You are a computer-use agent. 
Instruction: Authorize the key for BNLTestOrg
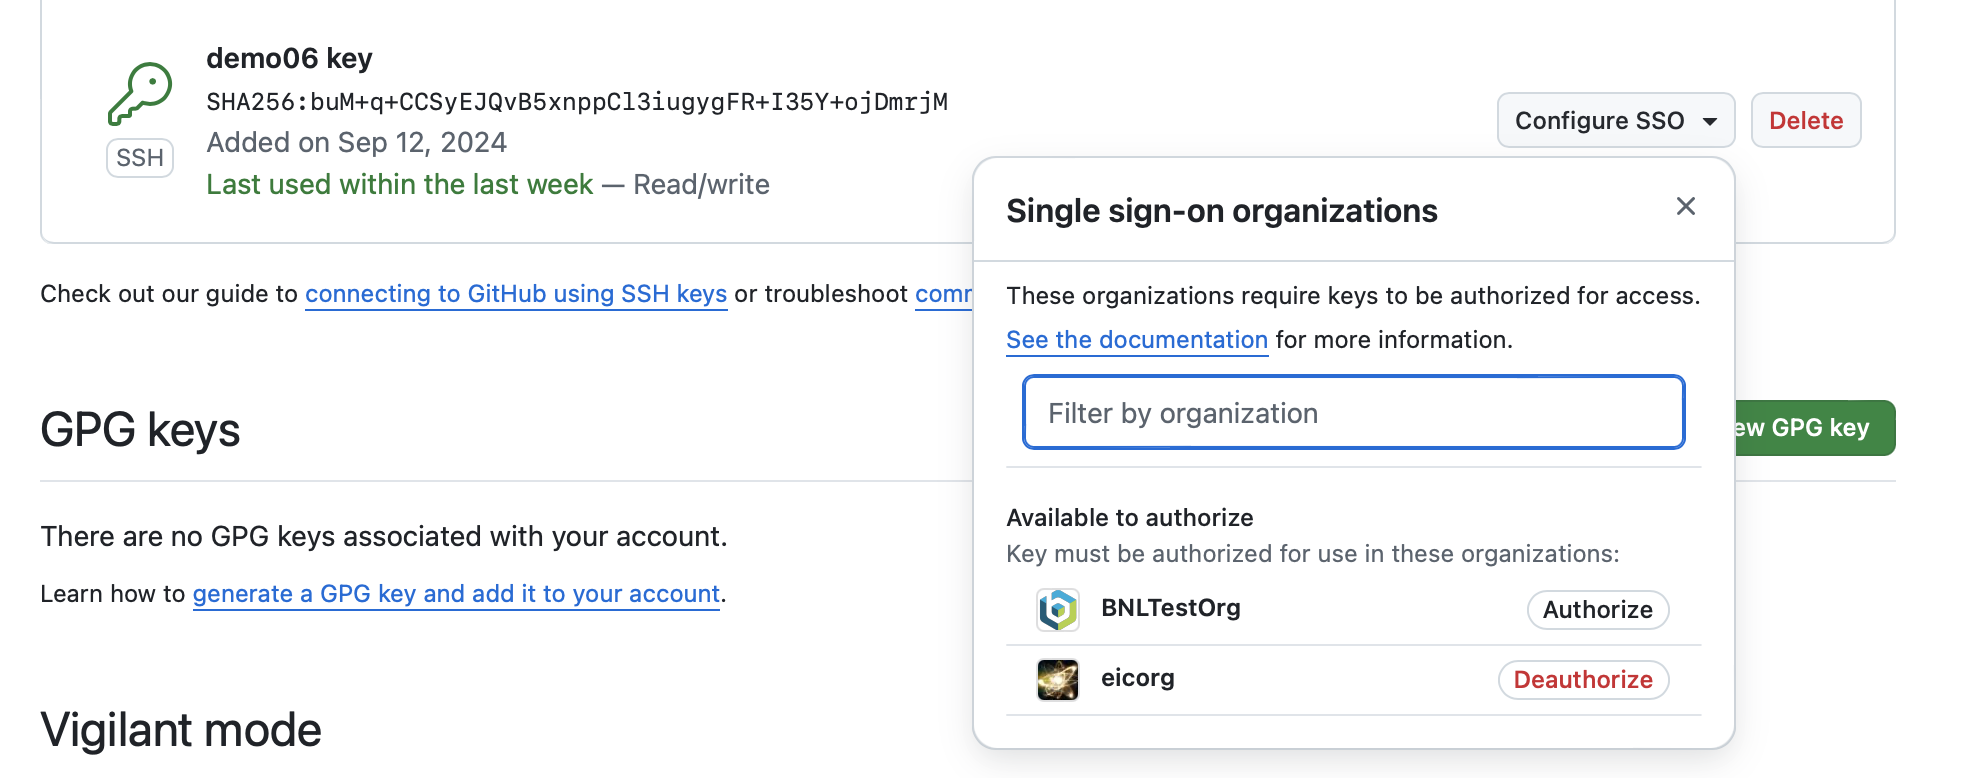pyautogui.click(x=1598, y=609)
